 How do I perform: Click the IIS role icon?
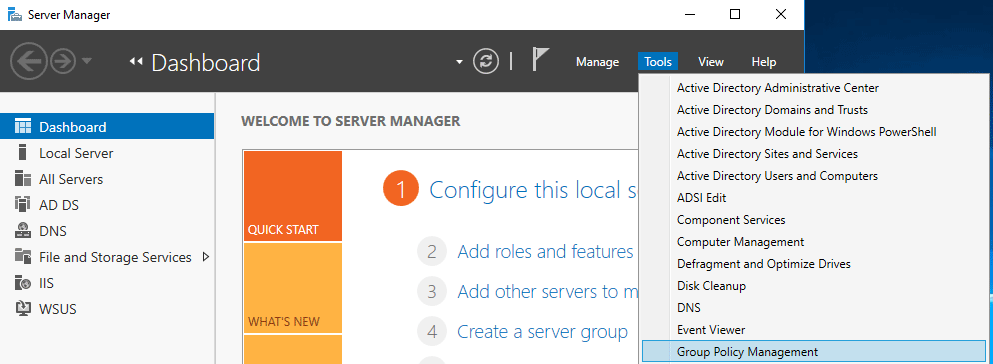23,282
